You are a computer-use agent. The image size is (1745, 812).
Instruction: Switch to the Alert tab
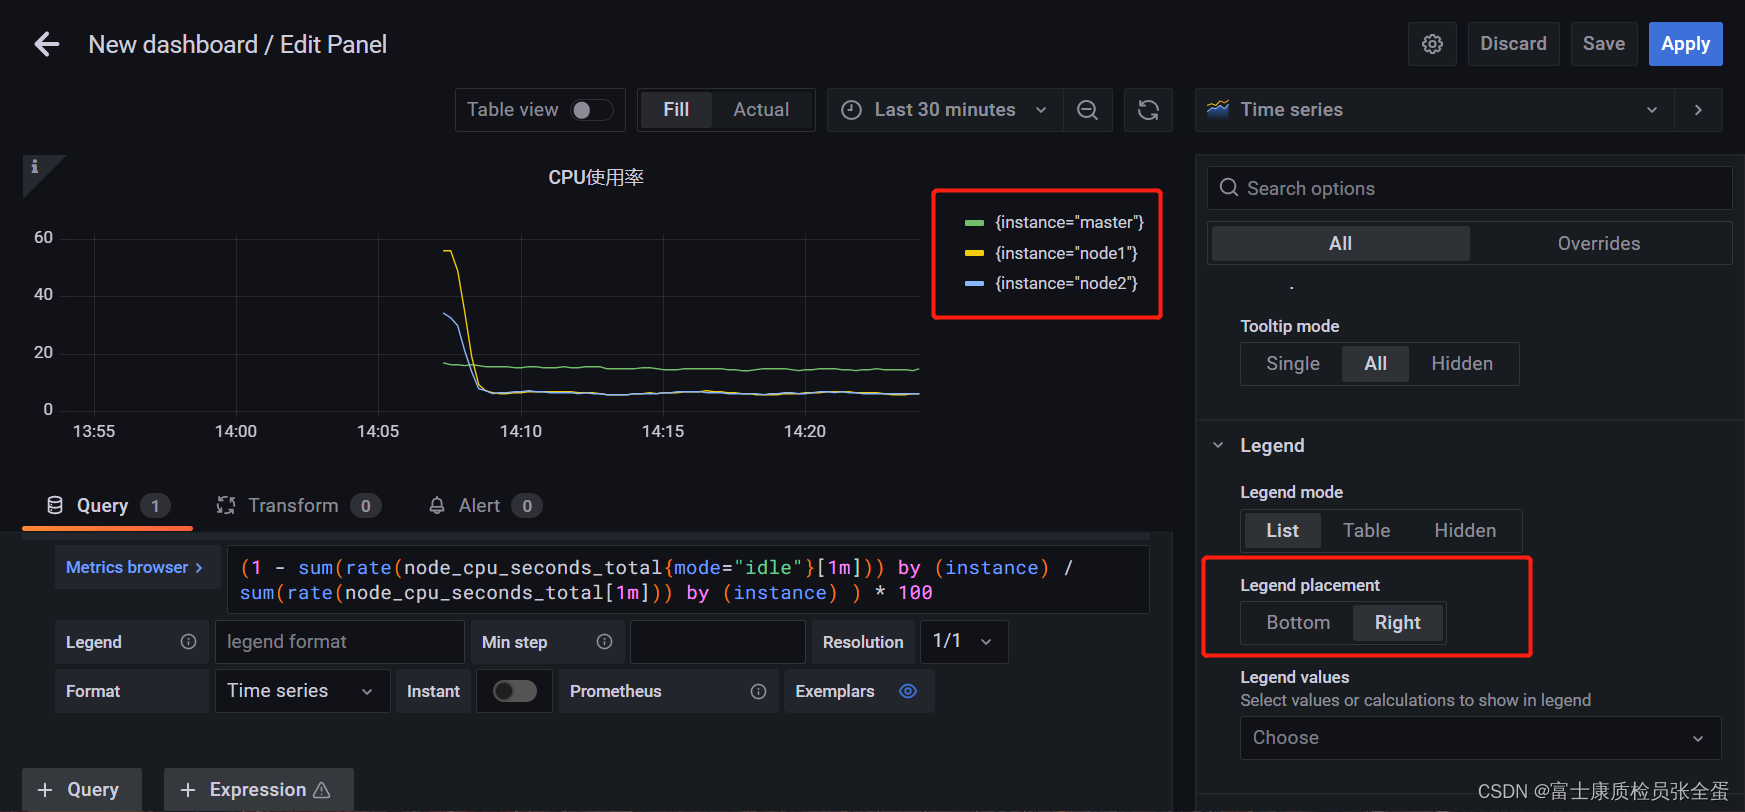coord(485,505)
